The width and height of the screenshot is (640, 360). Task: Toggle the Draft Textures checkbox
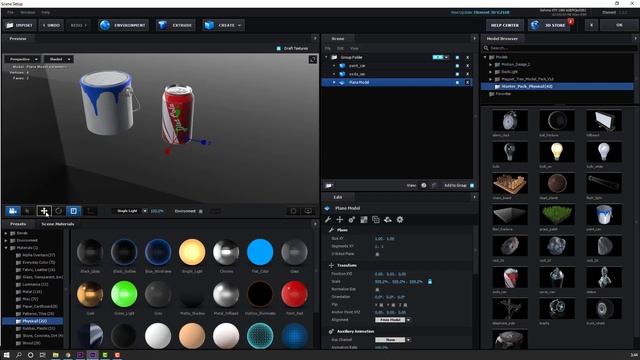click(279, 49)
